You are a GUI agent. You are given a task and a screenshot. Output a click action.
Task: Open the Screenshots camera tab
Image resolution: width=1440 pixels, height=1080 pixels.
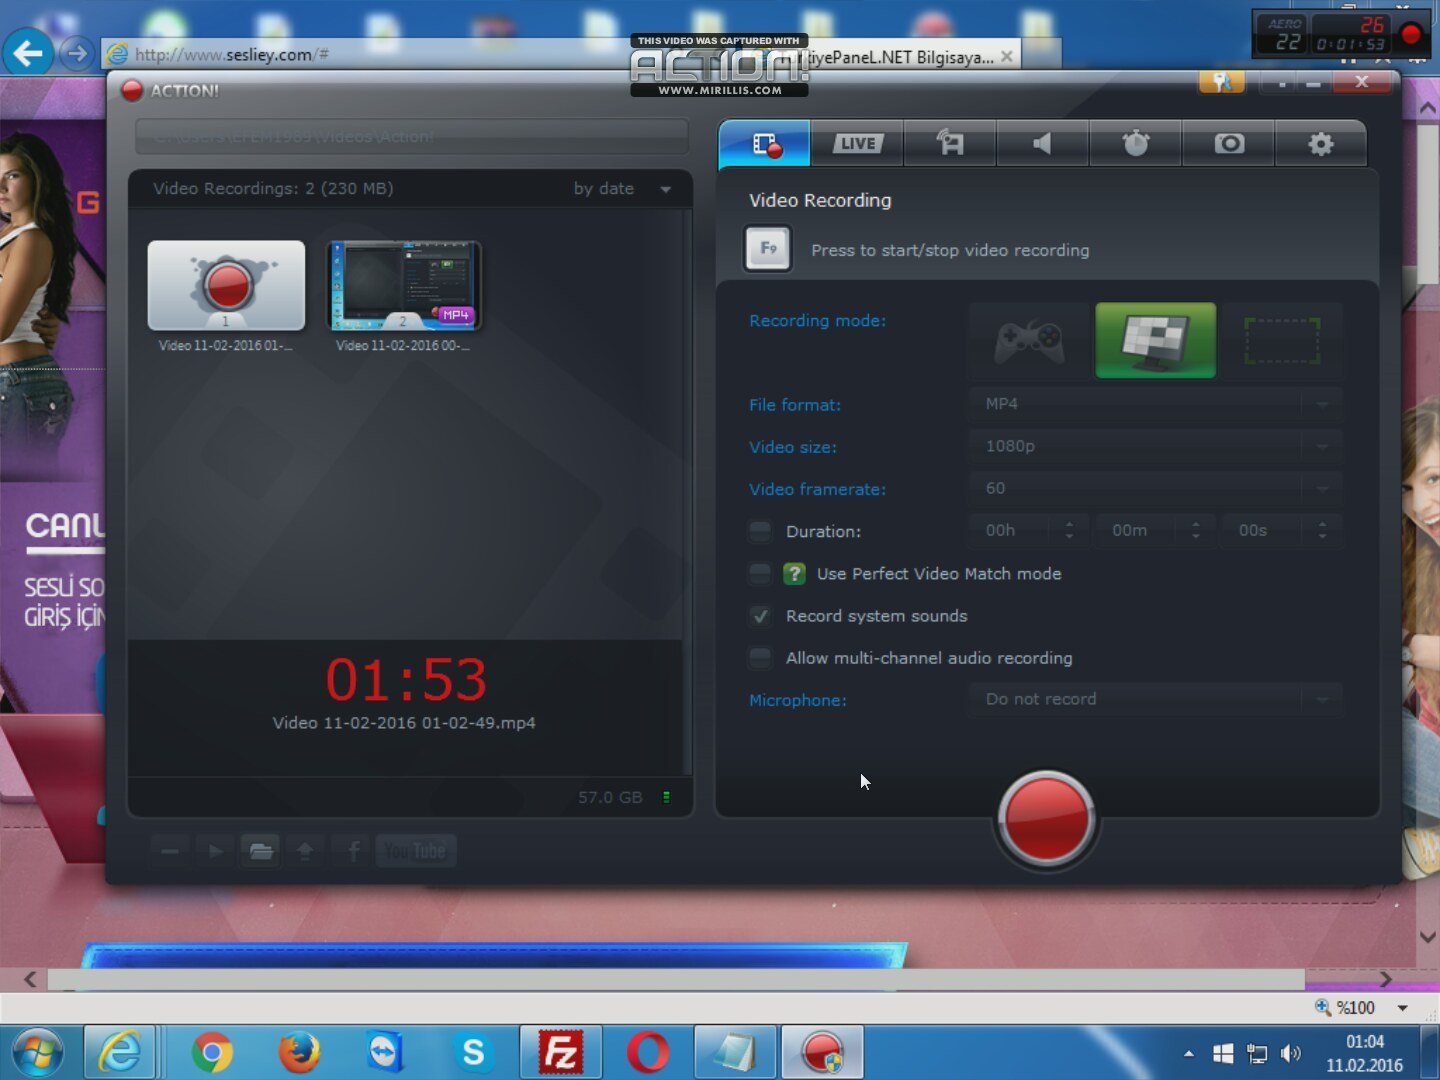tap(1229, 144)
